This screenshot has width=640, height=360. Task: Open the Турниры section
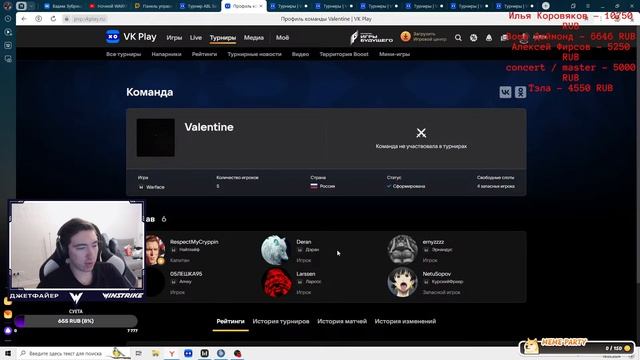tap(223, 38)
